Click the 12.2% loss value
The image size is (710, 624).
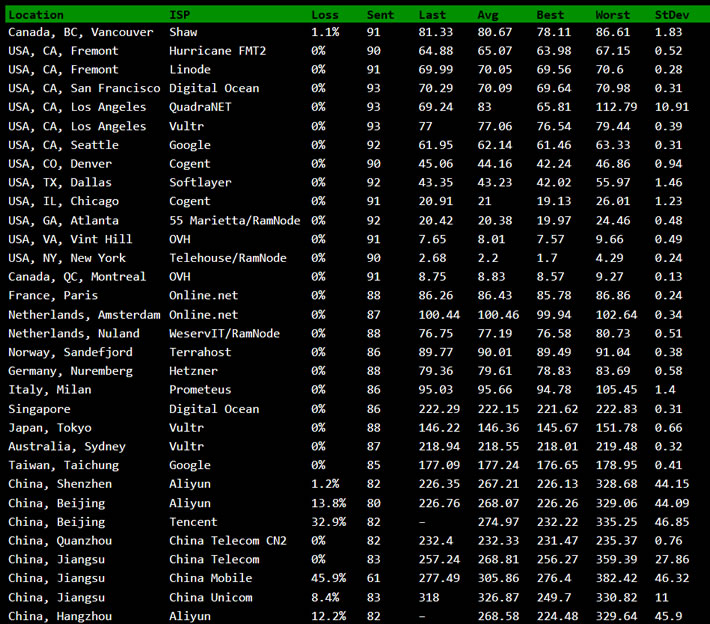point(328,616)
